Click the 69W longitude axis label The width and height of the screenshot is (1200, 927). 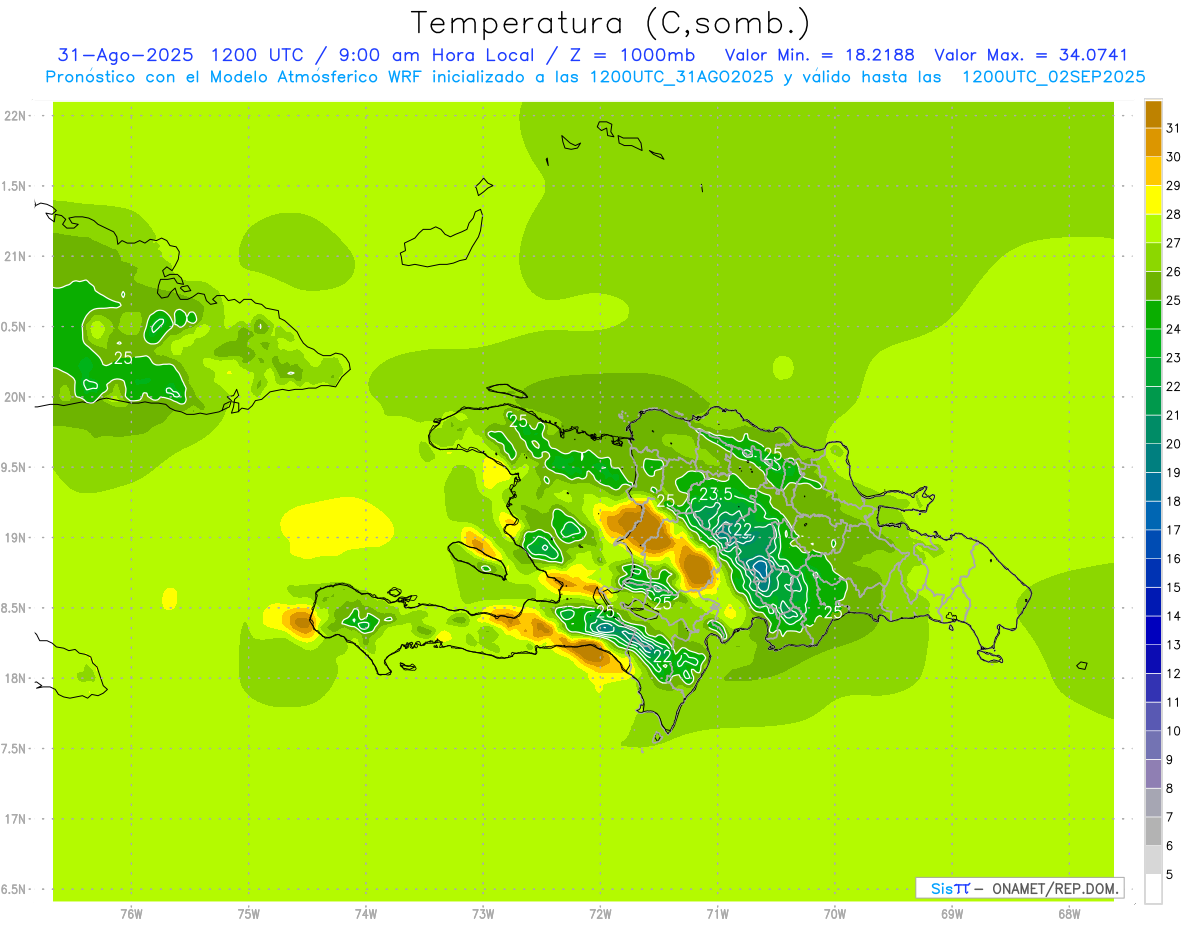952,913
